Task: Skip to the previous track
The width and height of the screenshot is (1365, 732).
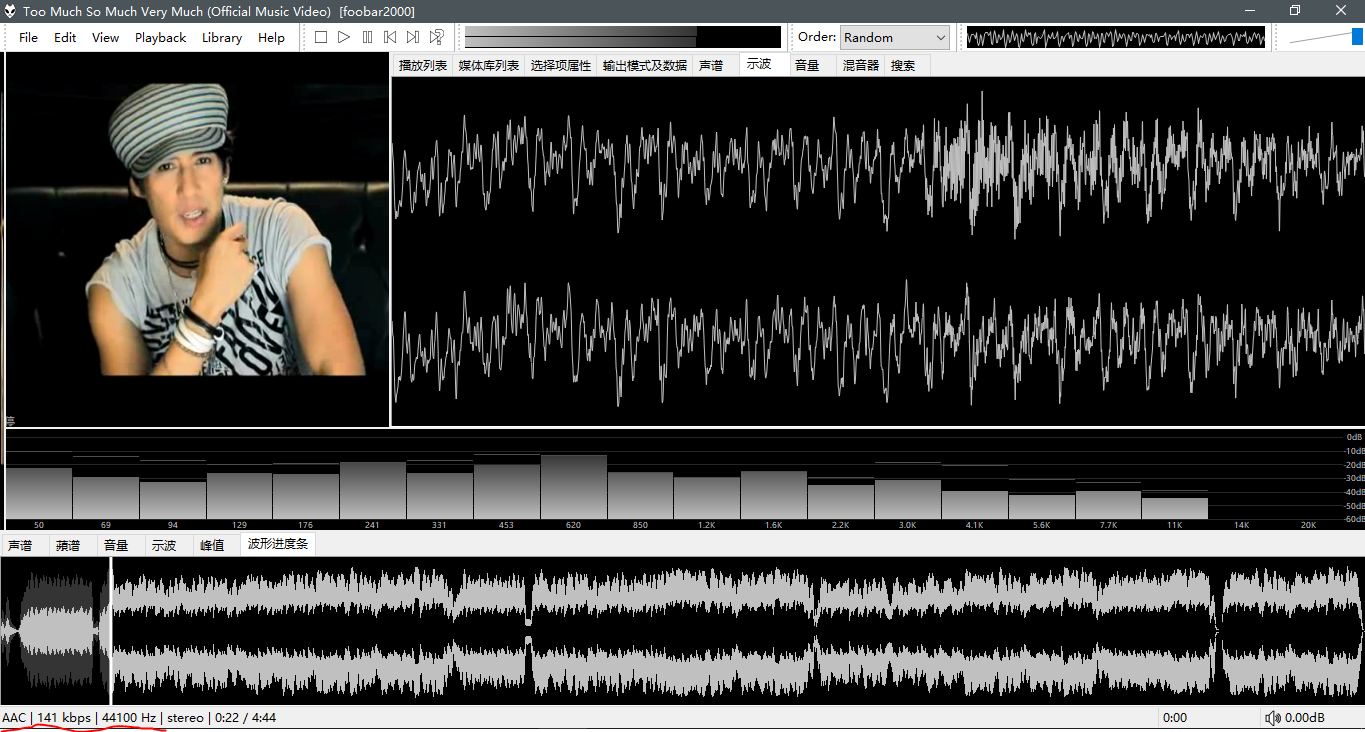Action: tap(390, 37)
